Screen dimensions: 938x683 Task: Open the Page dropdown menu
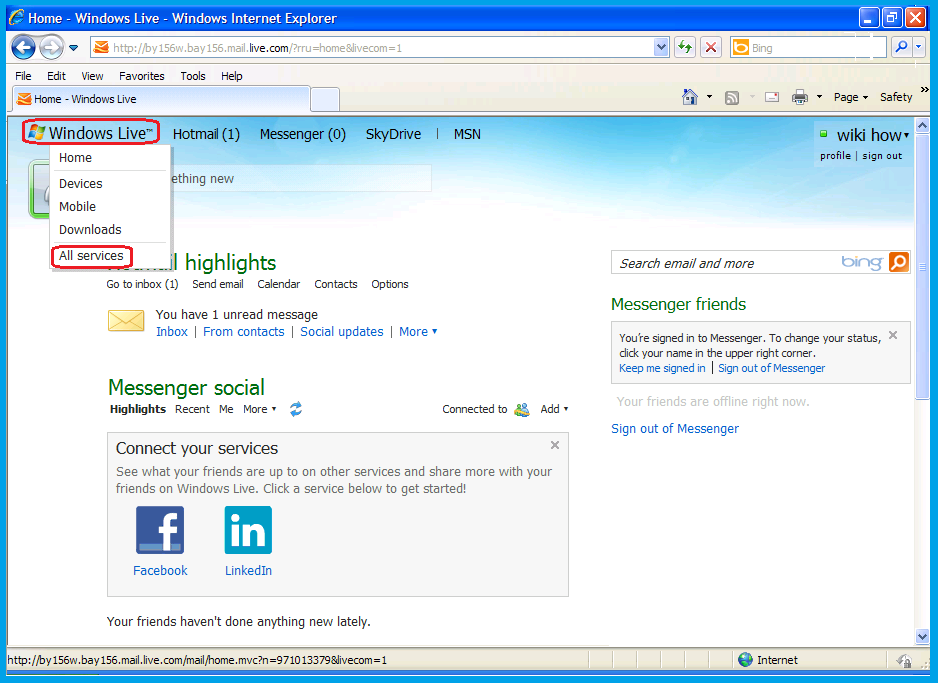[x=851, y=97]
